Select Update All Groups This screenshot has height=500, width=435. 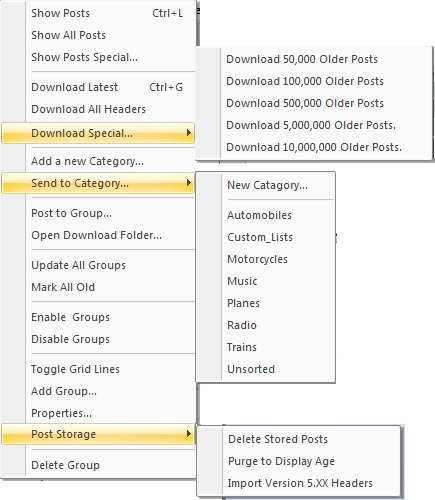click(x=98, y=265)
